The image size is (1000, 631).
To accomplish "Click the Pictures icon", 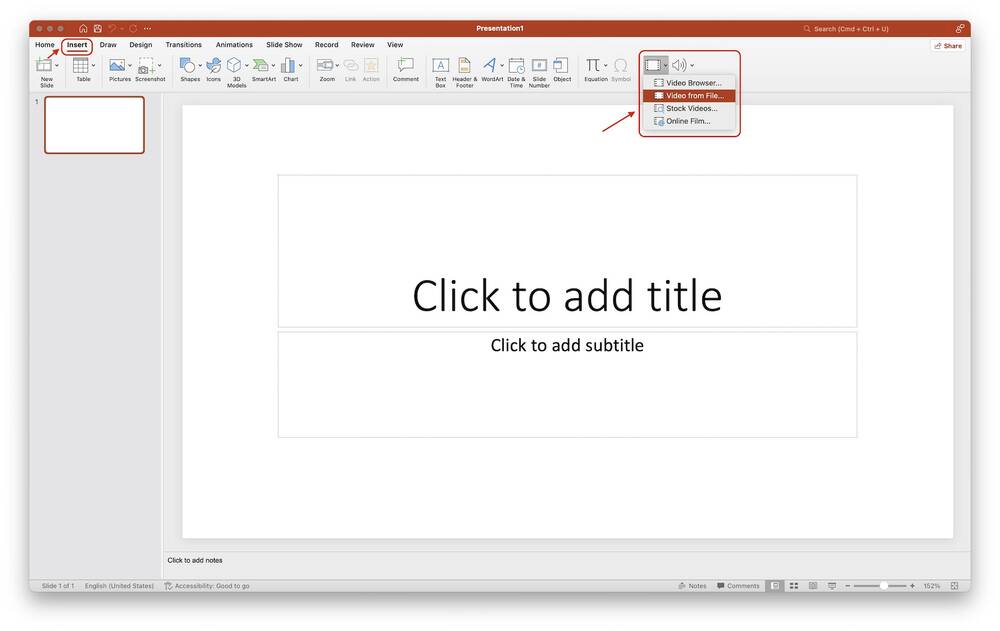I will pos(117,65).
